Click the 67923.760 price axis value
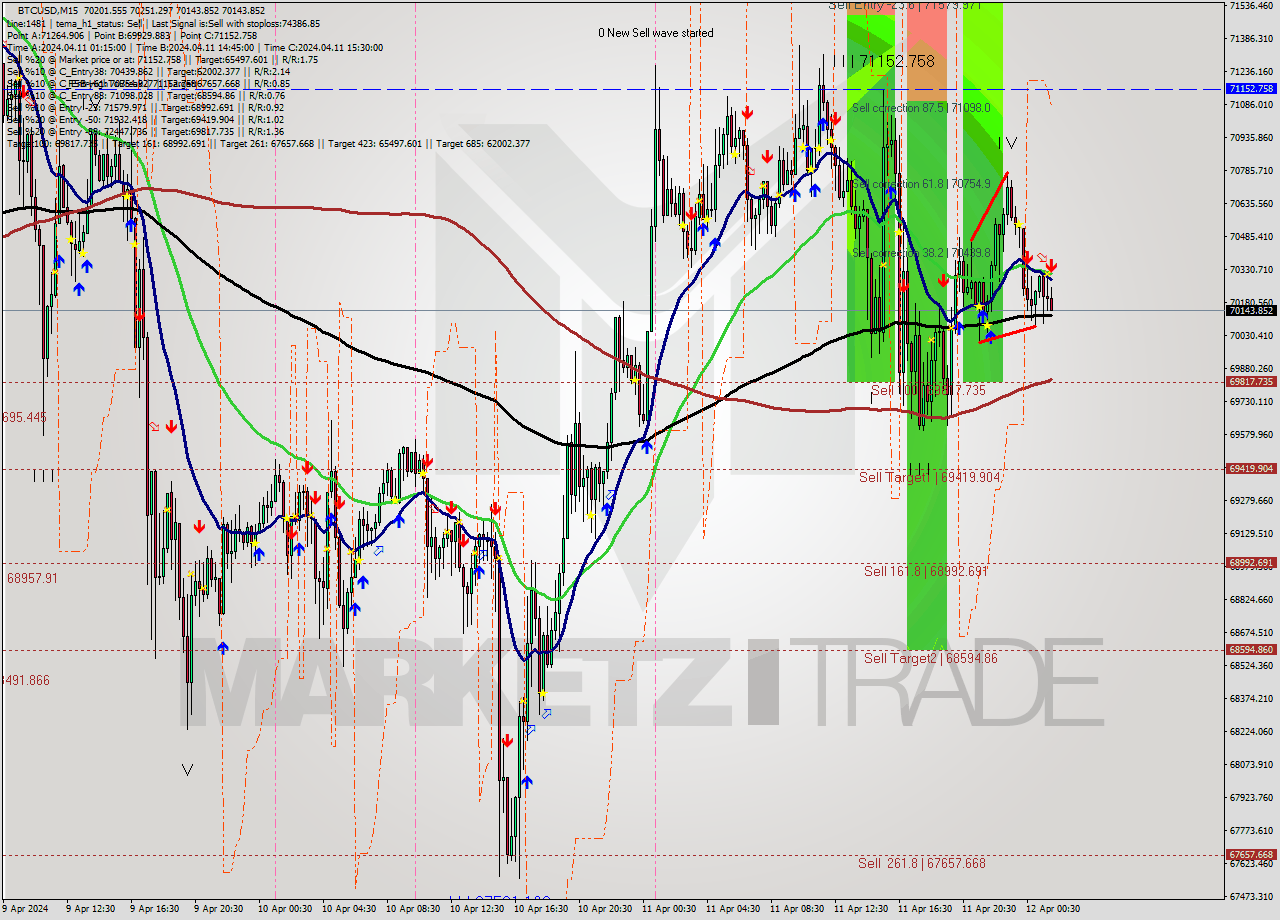Viewport: 1280px width, 920px height. [1251, 797]
